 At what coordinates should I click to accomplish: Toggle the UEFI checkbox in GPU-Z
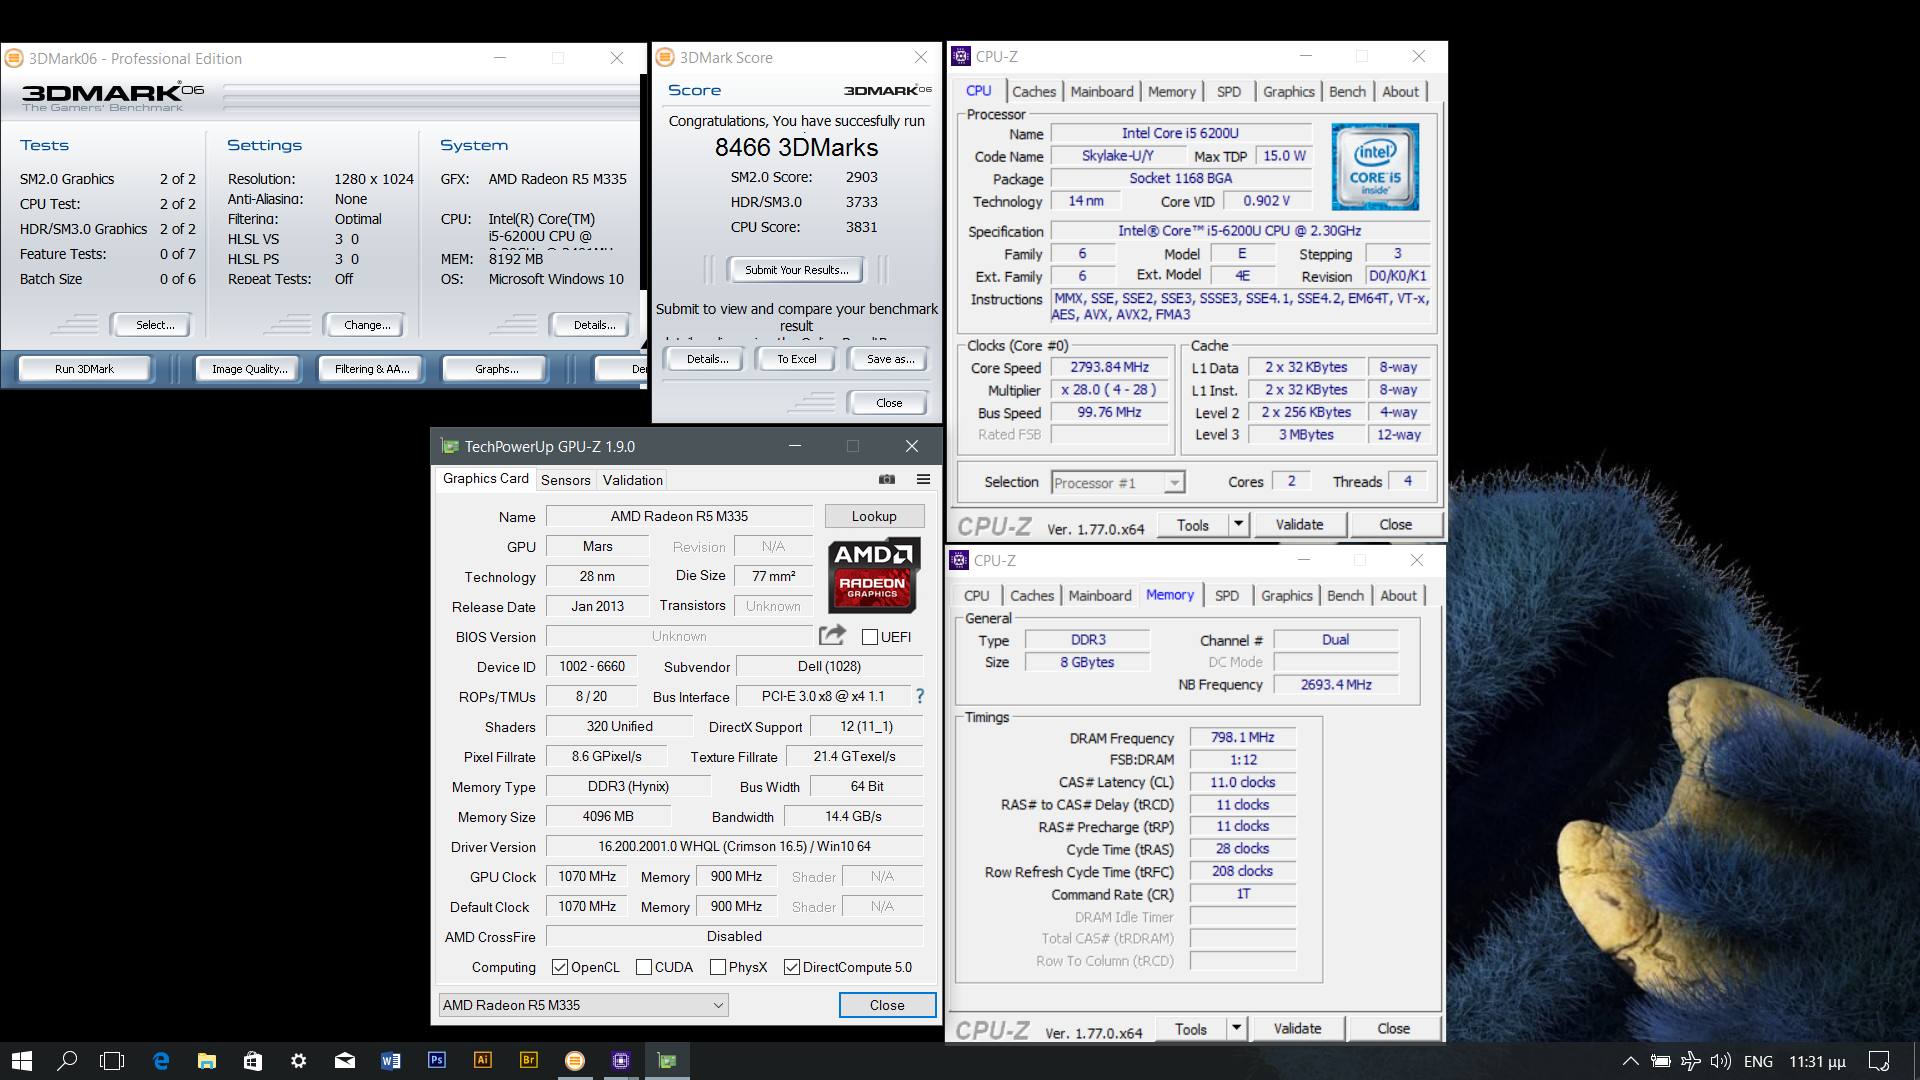(870, 637)
